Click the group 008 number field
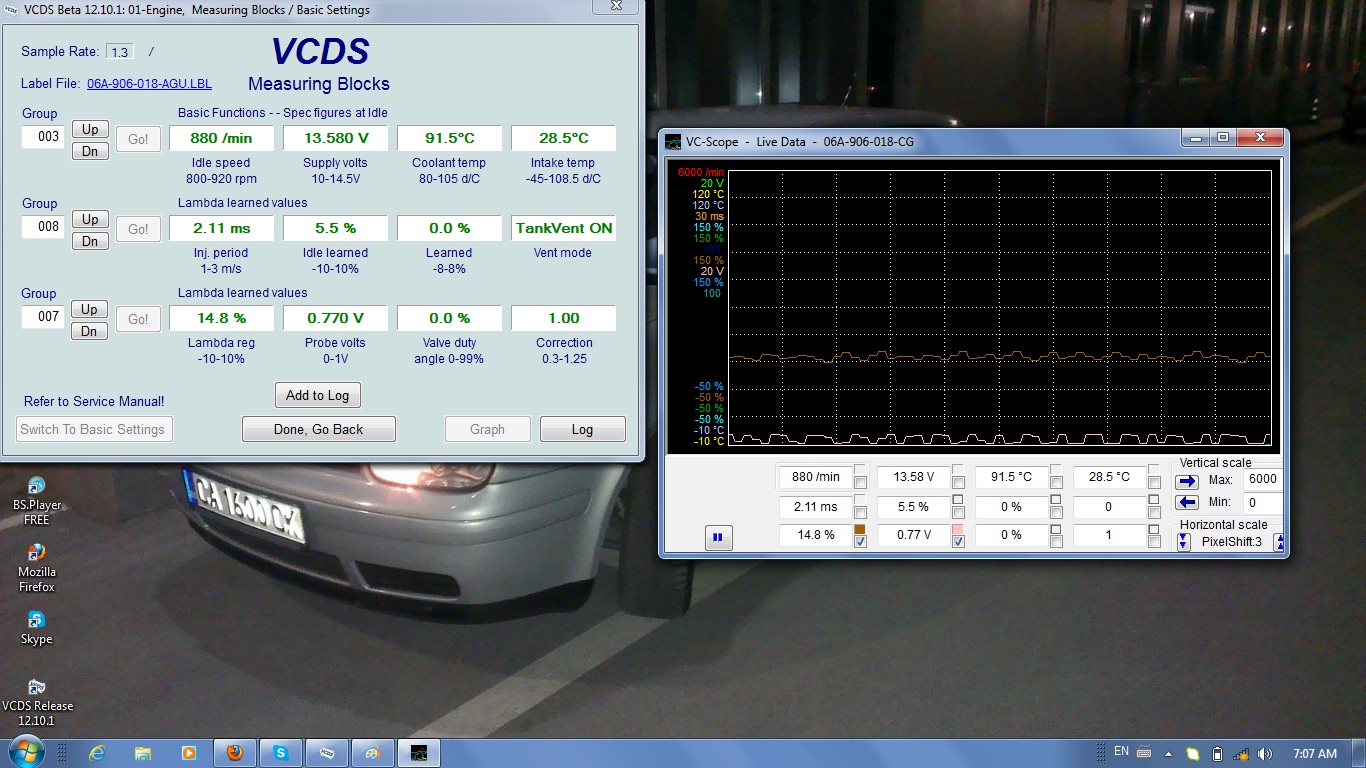 pos(44,227)
